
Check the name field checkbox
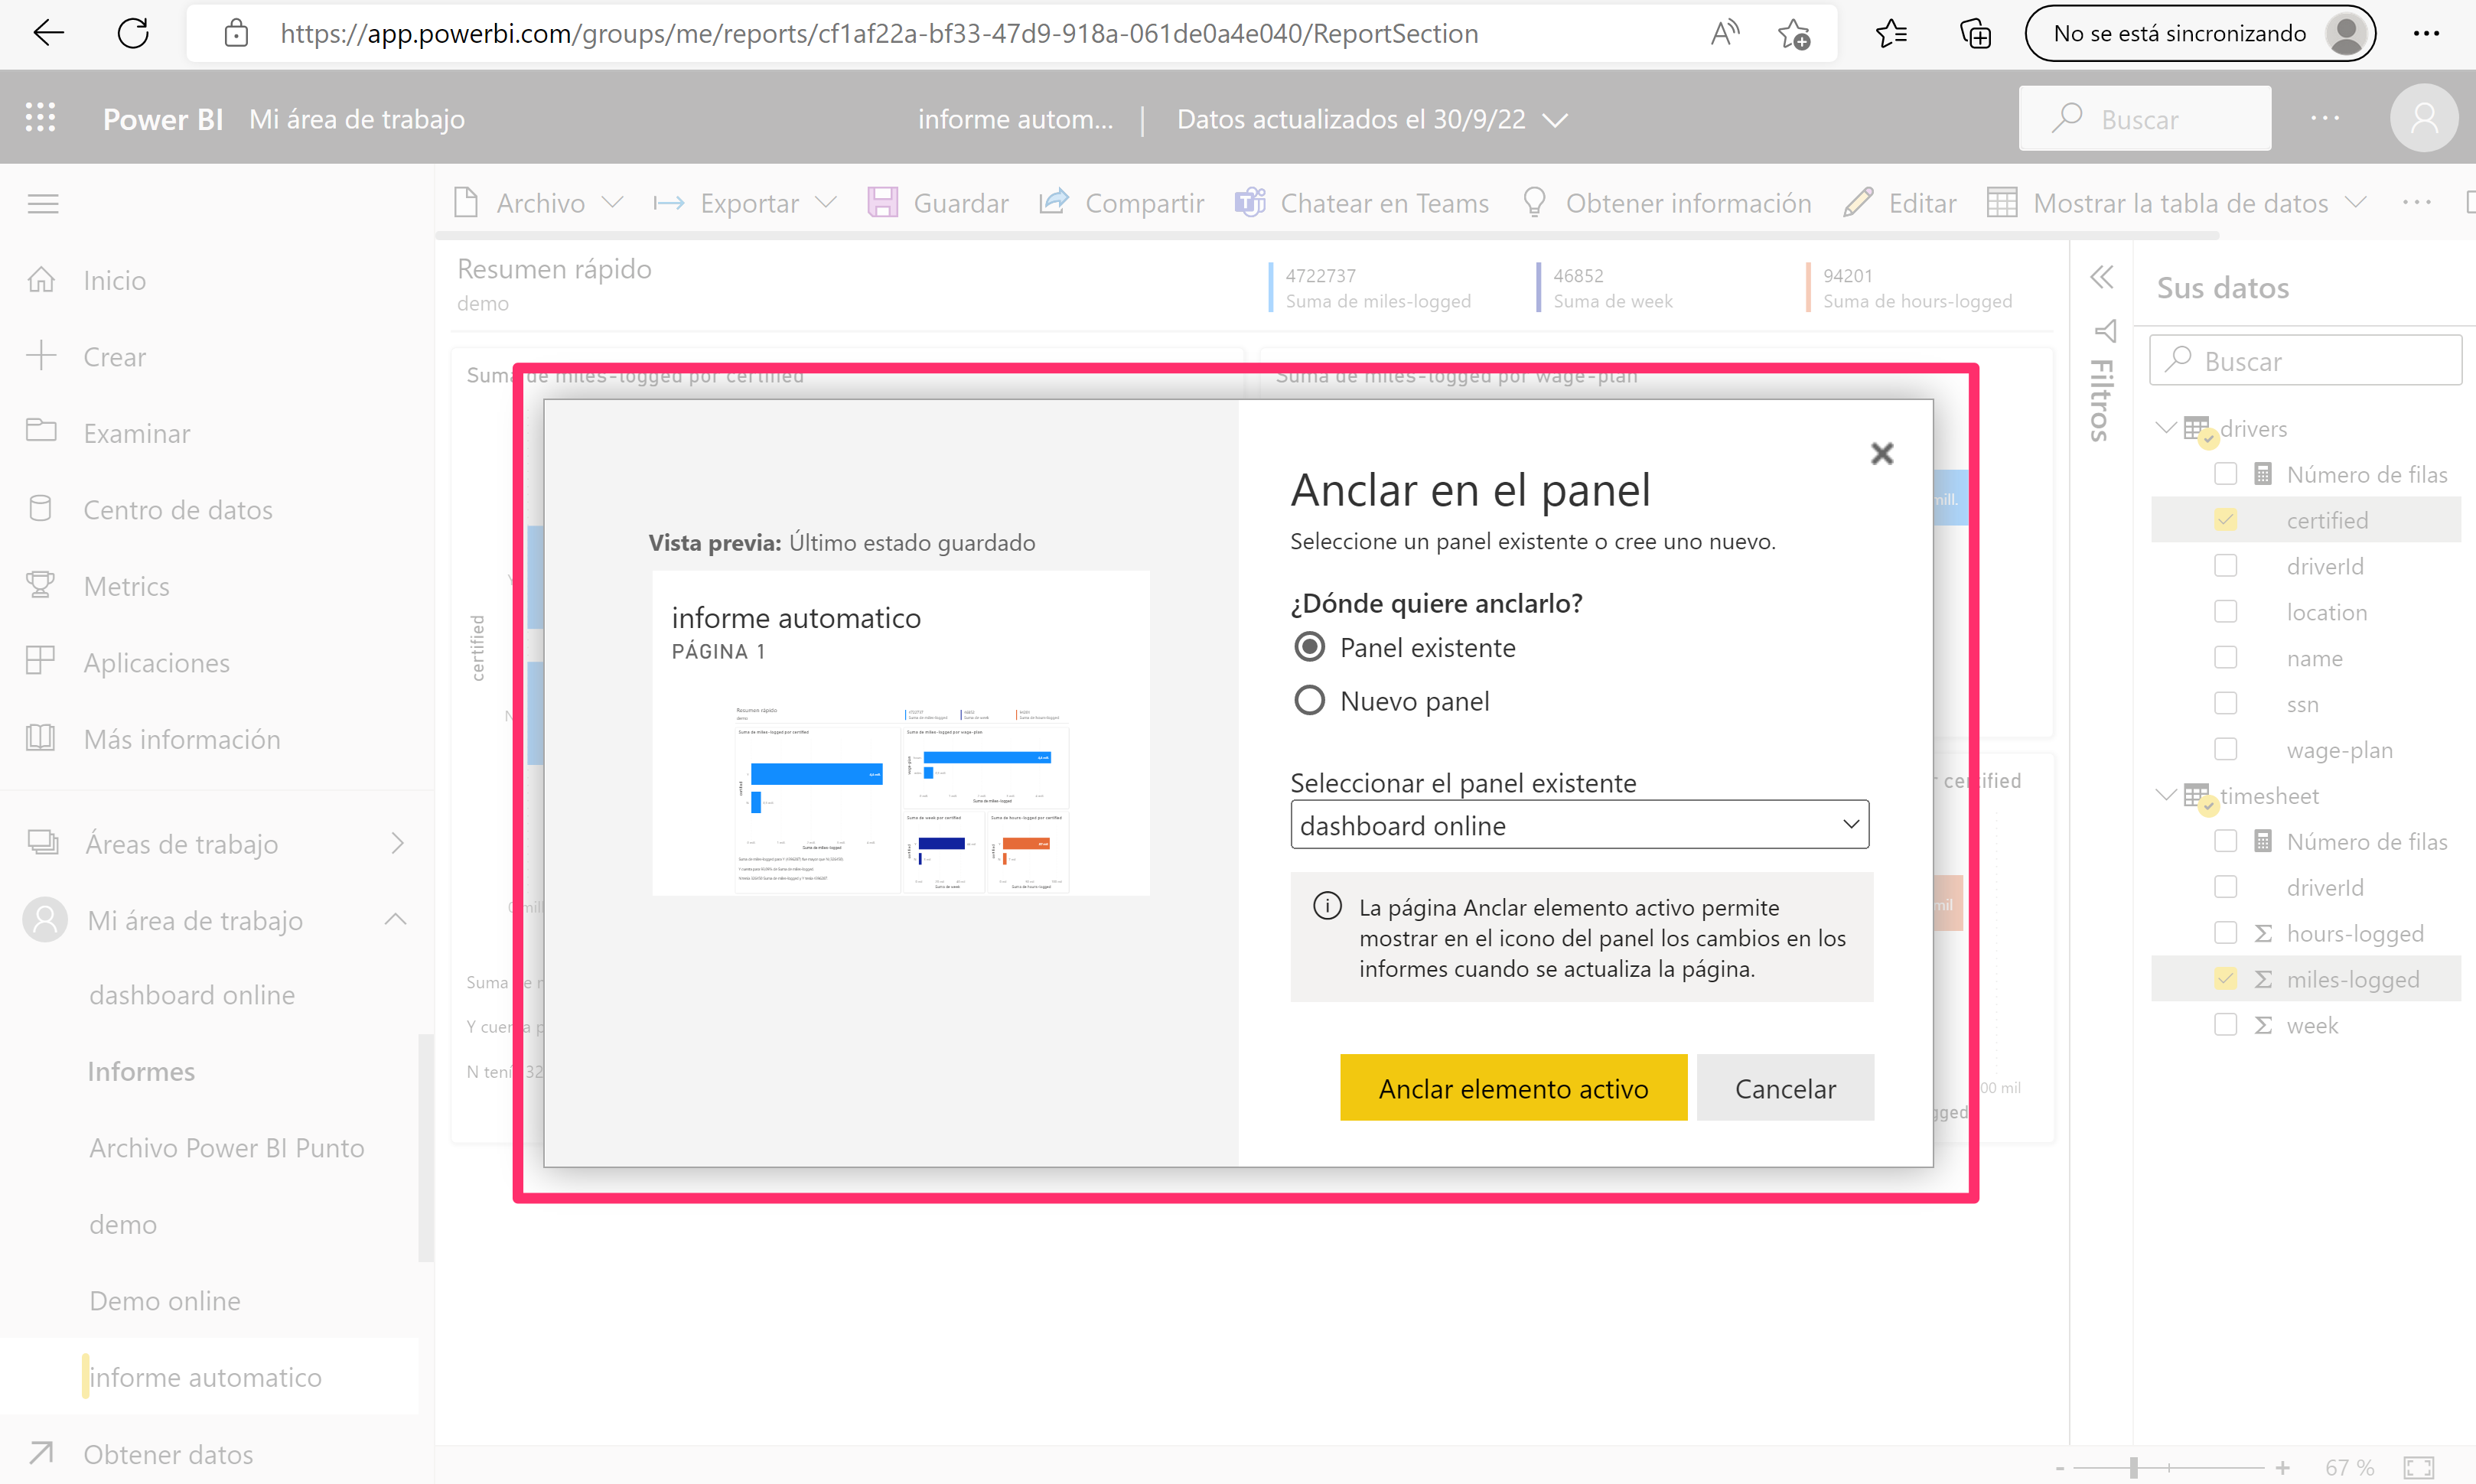click(x=2226, y=658)
